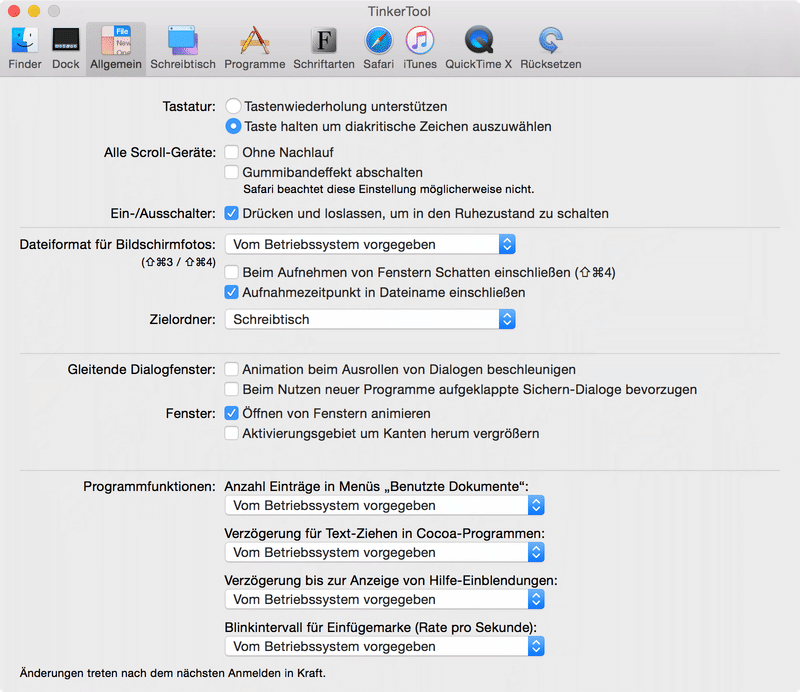
Task: Enable shadow inclusion for window screenshots
Action: pos(232,271)
